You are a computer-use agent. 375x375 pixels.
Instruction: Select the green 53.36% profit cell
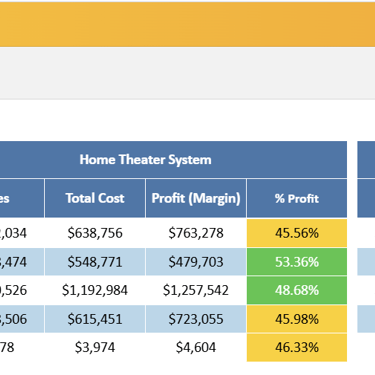[297, 262]
